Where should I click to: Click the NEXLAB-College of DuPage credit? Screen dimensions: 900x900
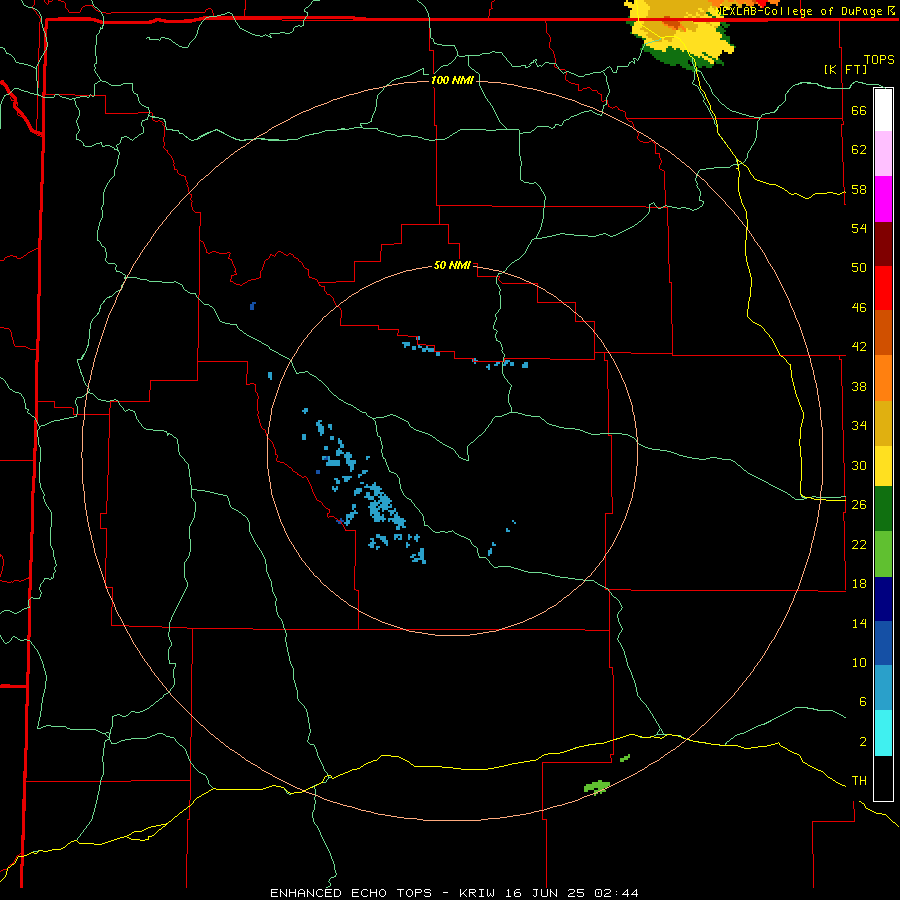[x=806, y=11]
